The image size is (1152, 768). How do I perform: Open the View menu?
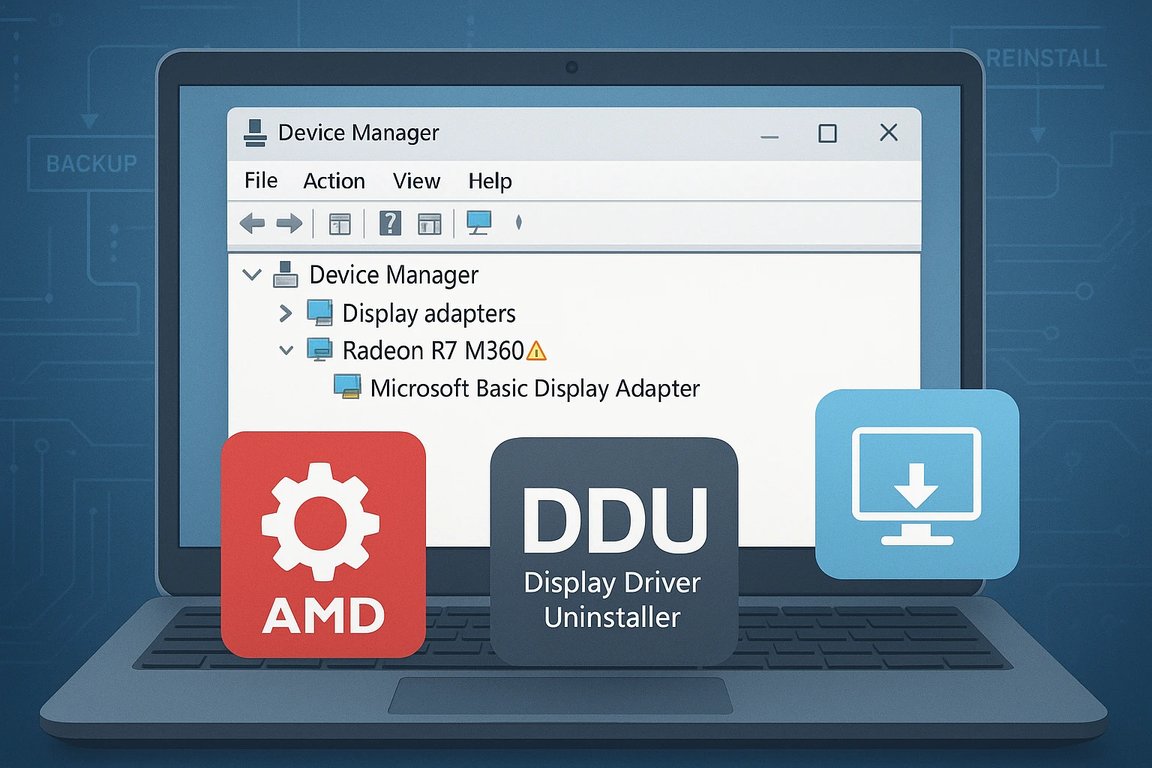[416, 181]
